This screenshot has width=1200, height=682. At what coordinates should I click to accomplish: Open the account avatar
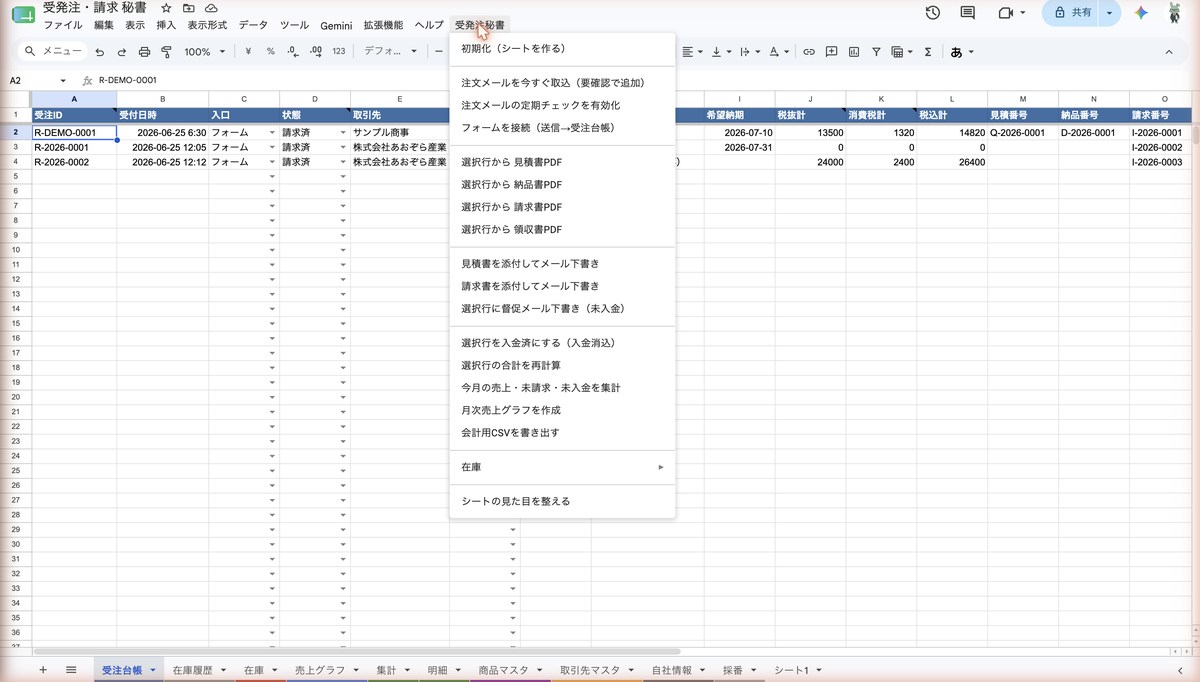[x=1176, y=13]
